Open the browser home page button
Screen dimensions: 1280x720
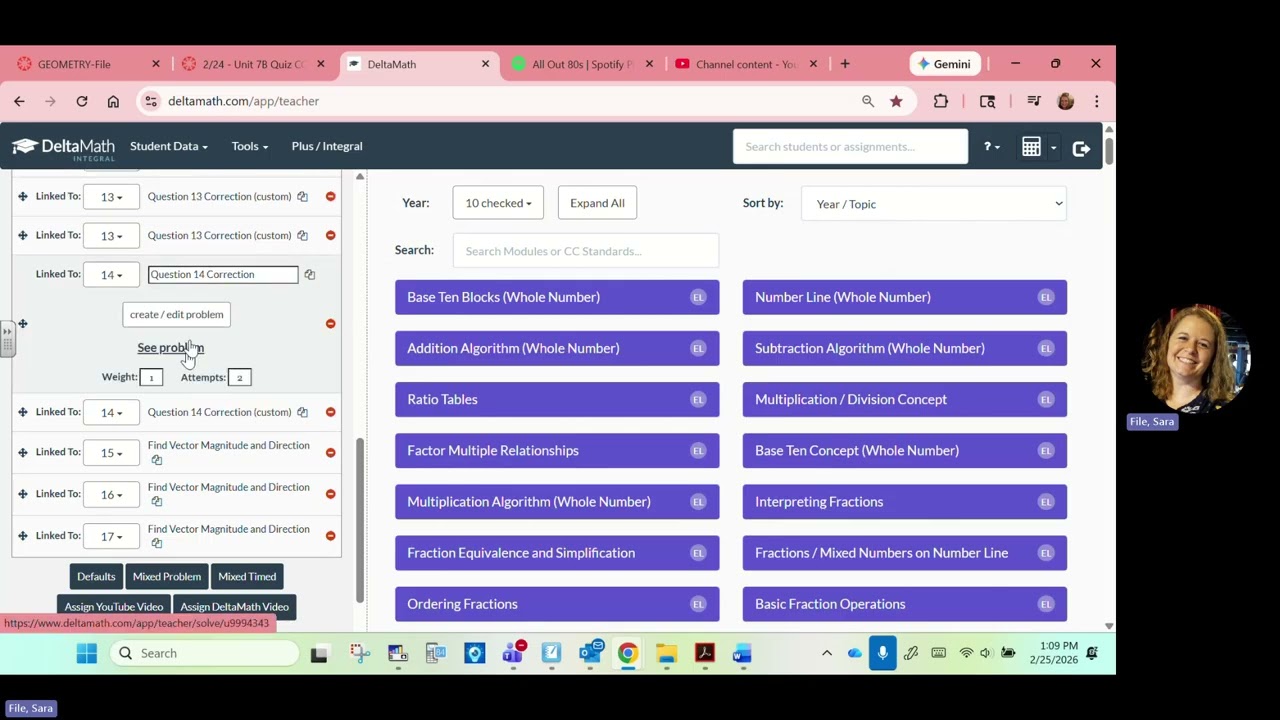point(113,101)
